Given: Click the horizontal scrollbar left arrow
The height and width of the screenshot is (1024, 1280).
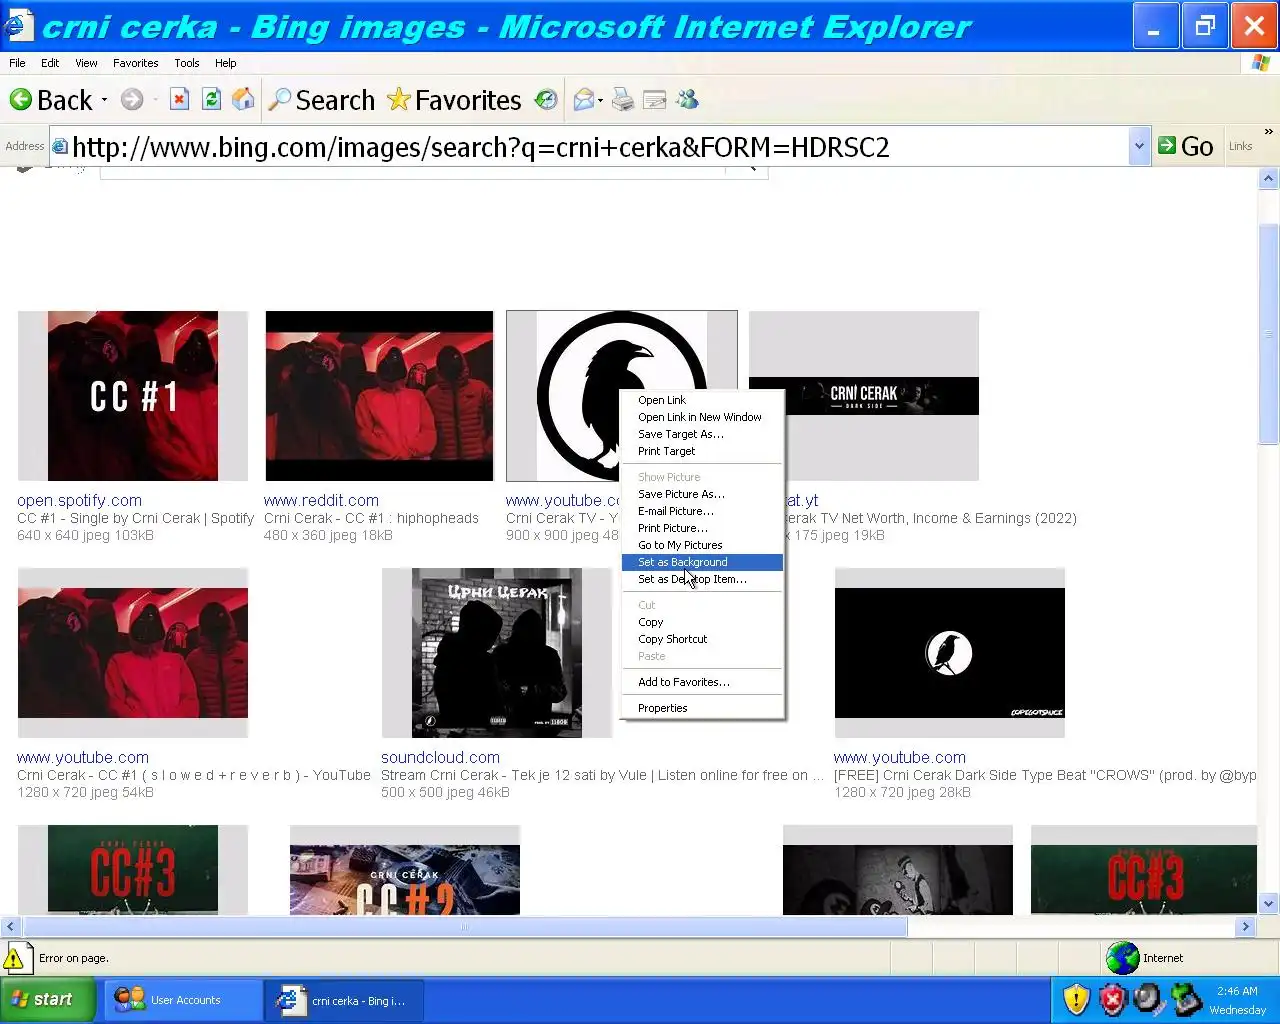Looking at the screenshot, I should point(10,927).
